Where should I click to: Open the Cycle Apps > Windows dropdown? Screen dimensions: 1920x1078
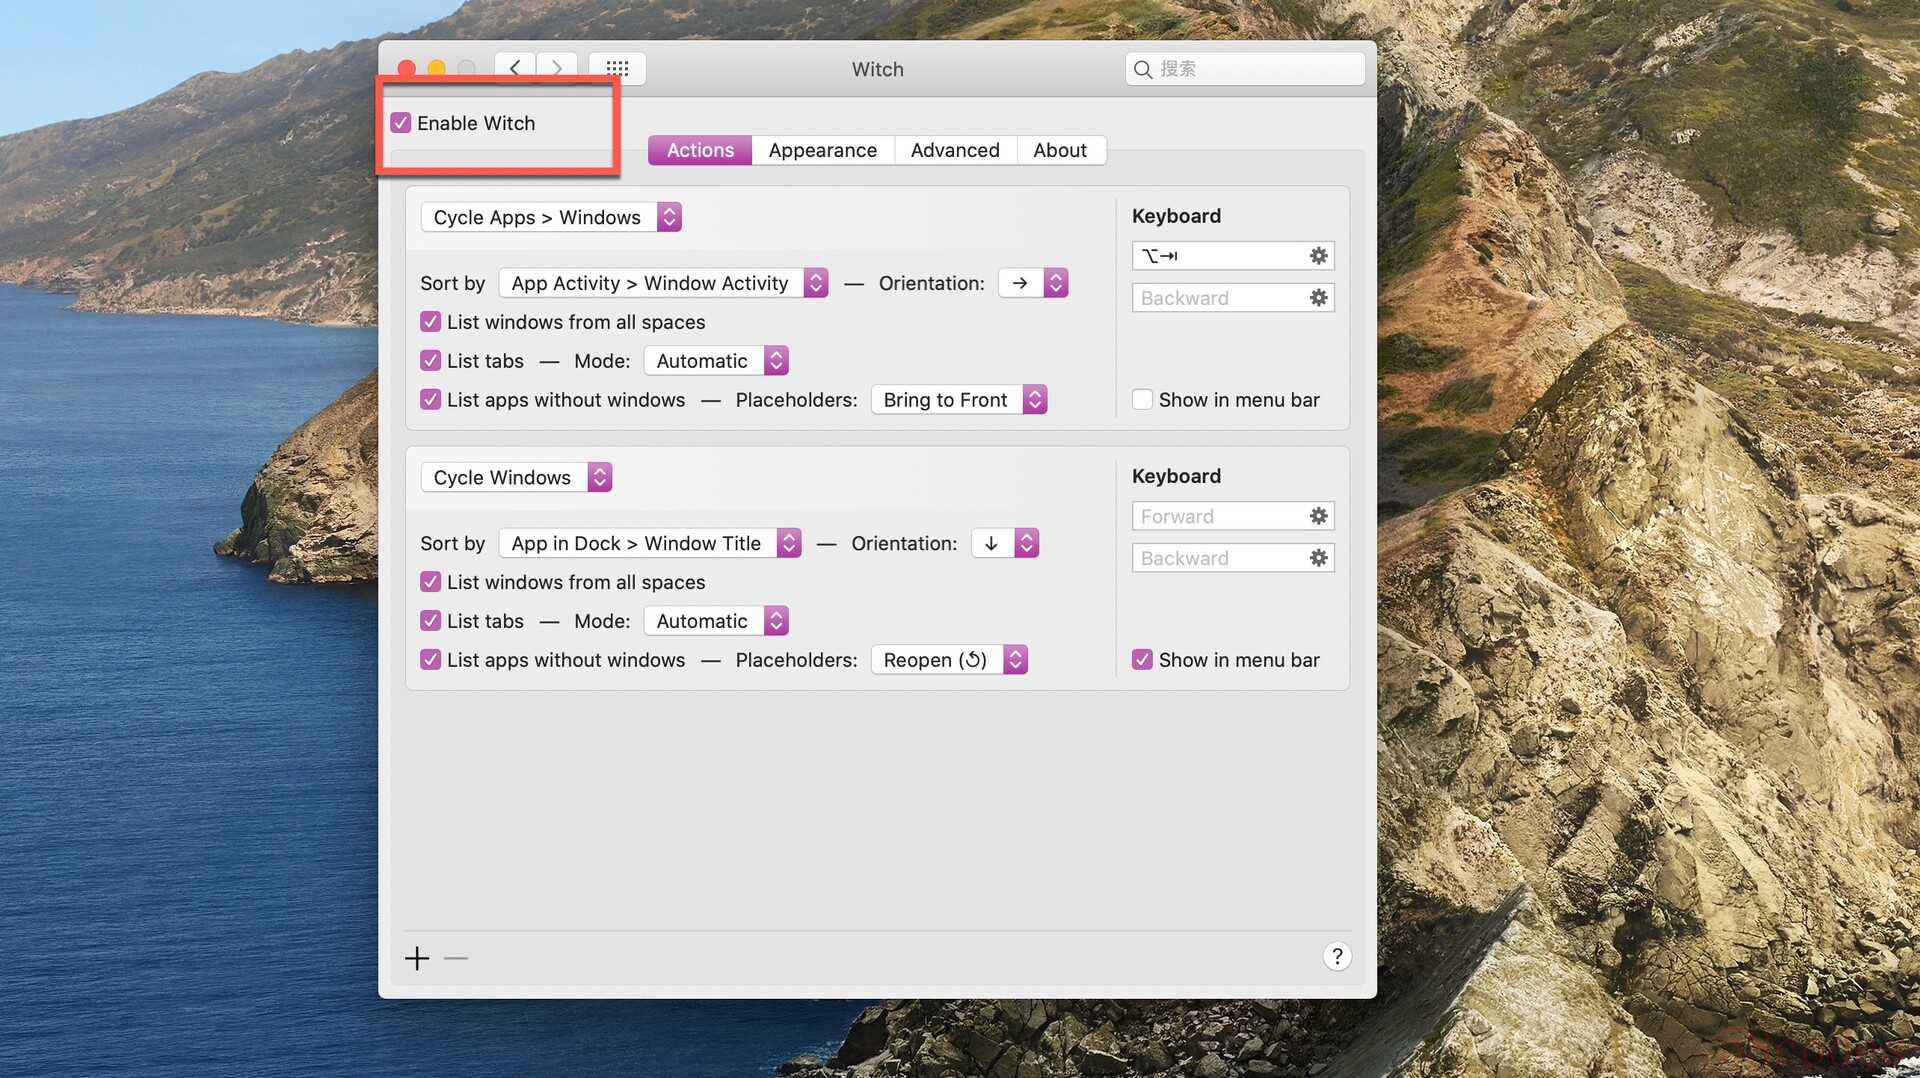coord(551,217)
